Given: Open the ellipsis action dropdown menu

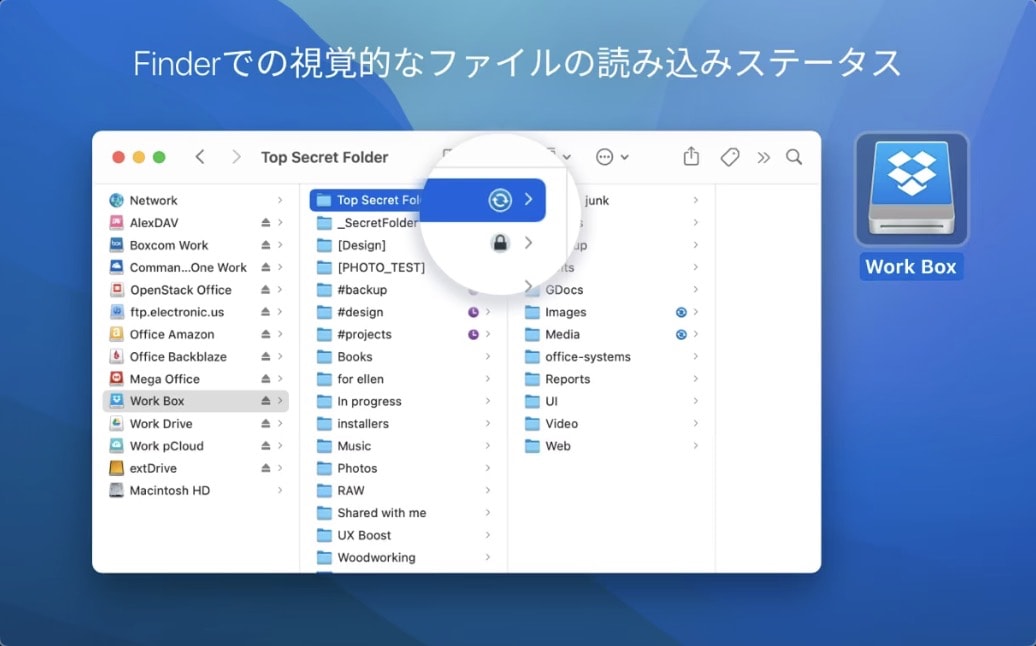Looking at the screenshot, I should [611, 157].
